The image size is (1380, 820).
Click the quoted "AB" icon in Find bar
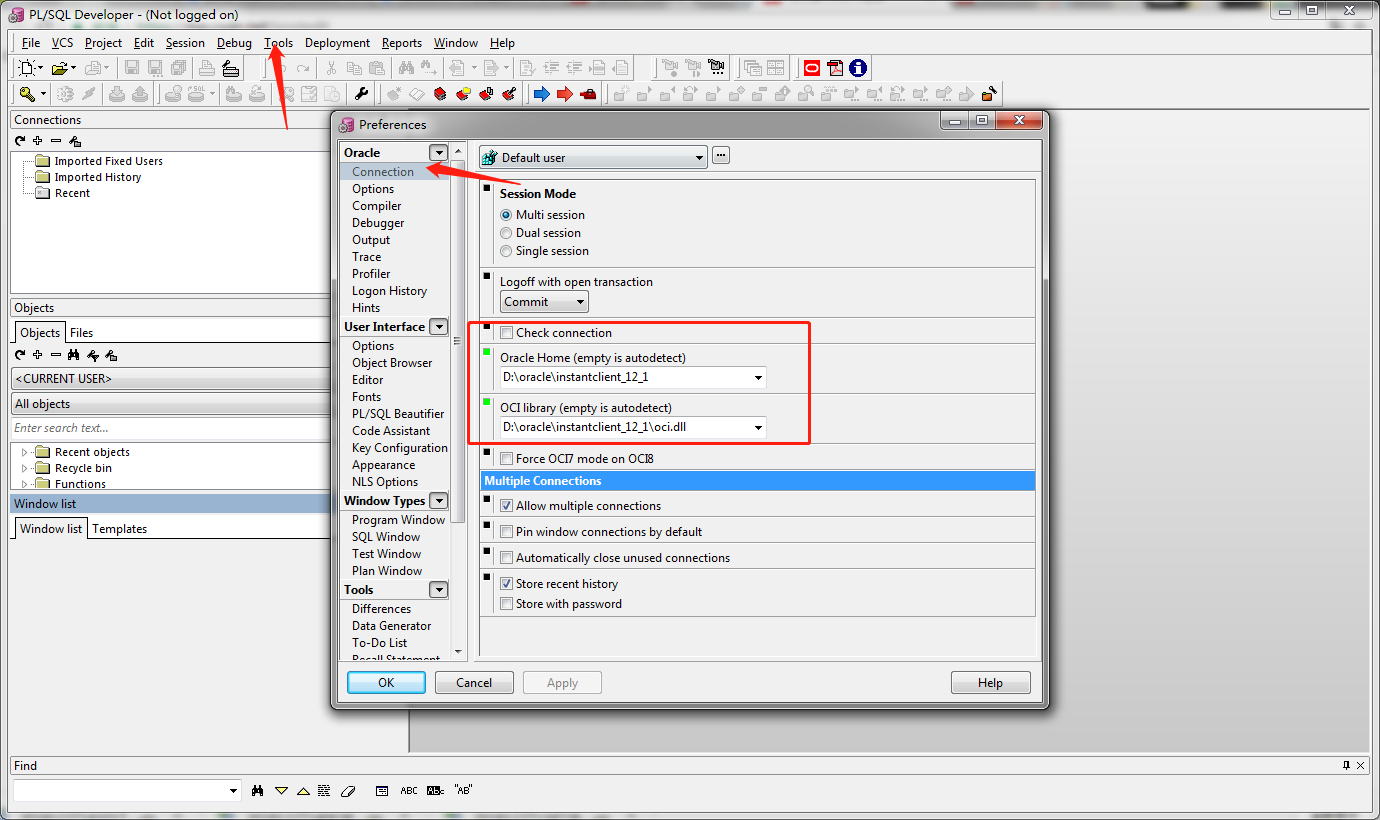click(x=463, y=790)
